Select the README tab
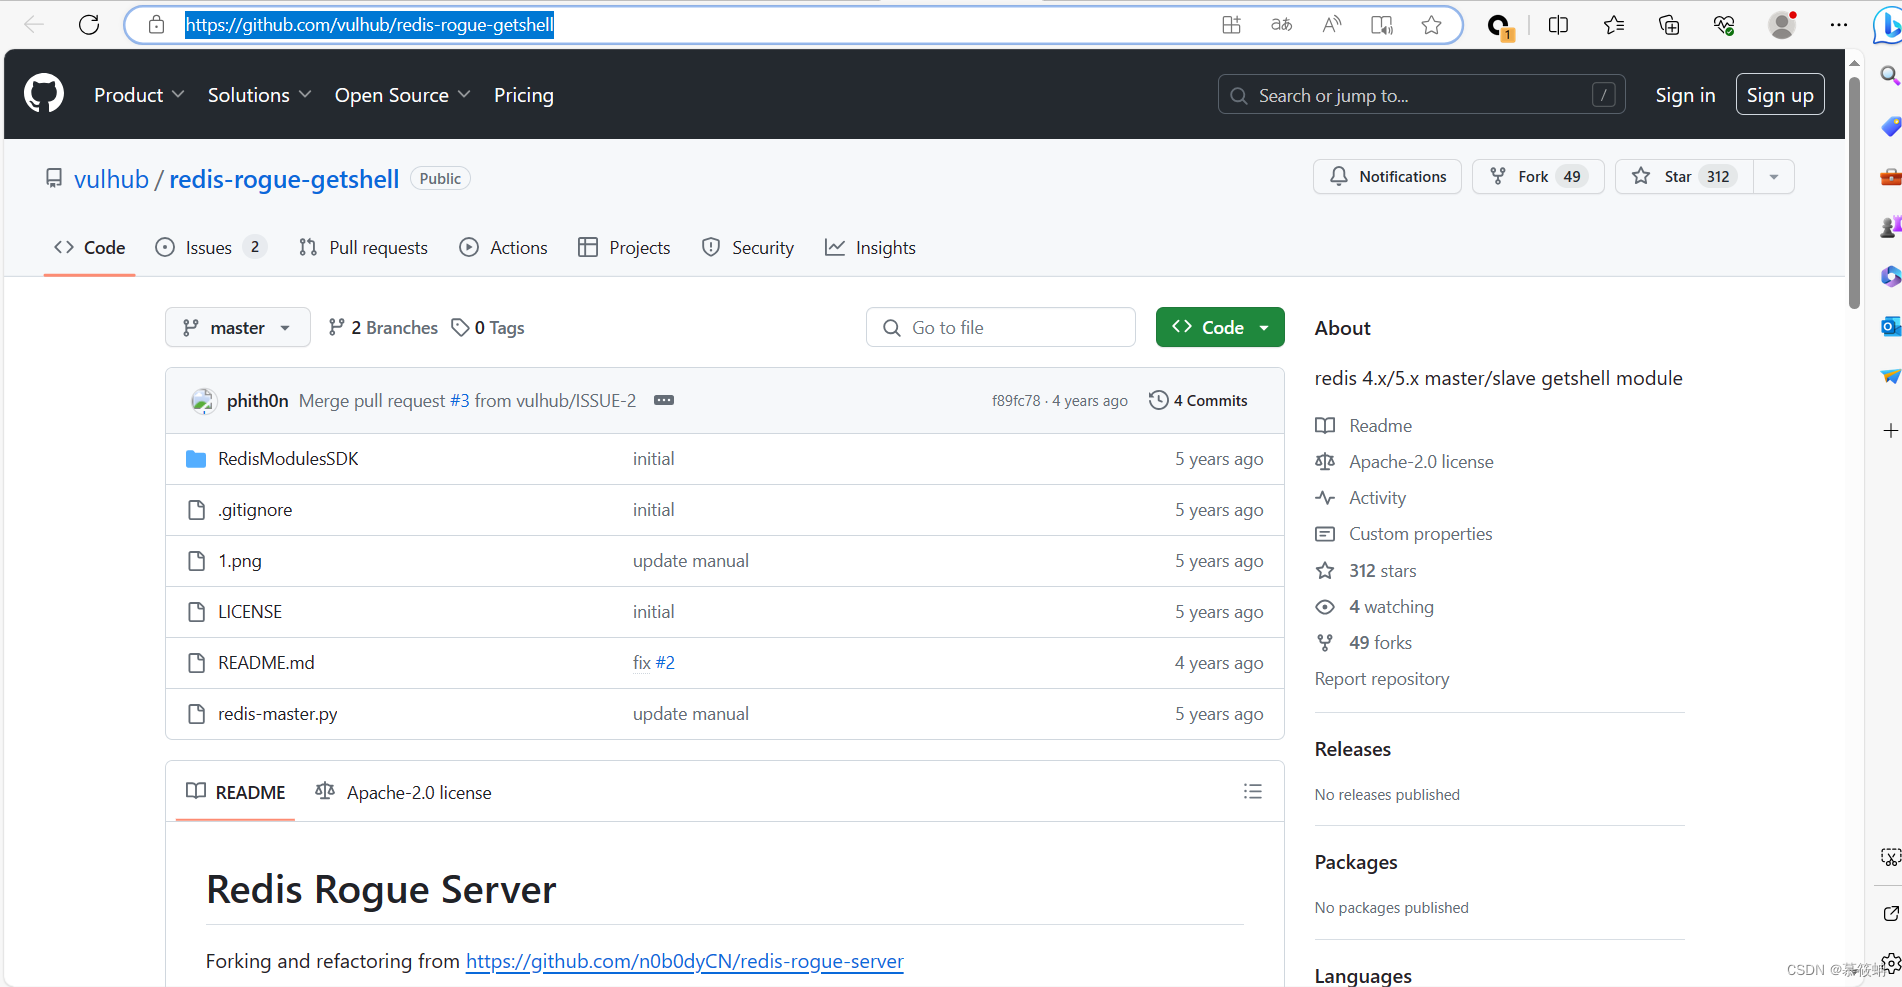The height and width of the screenshot is (987, 1902). 236,792
